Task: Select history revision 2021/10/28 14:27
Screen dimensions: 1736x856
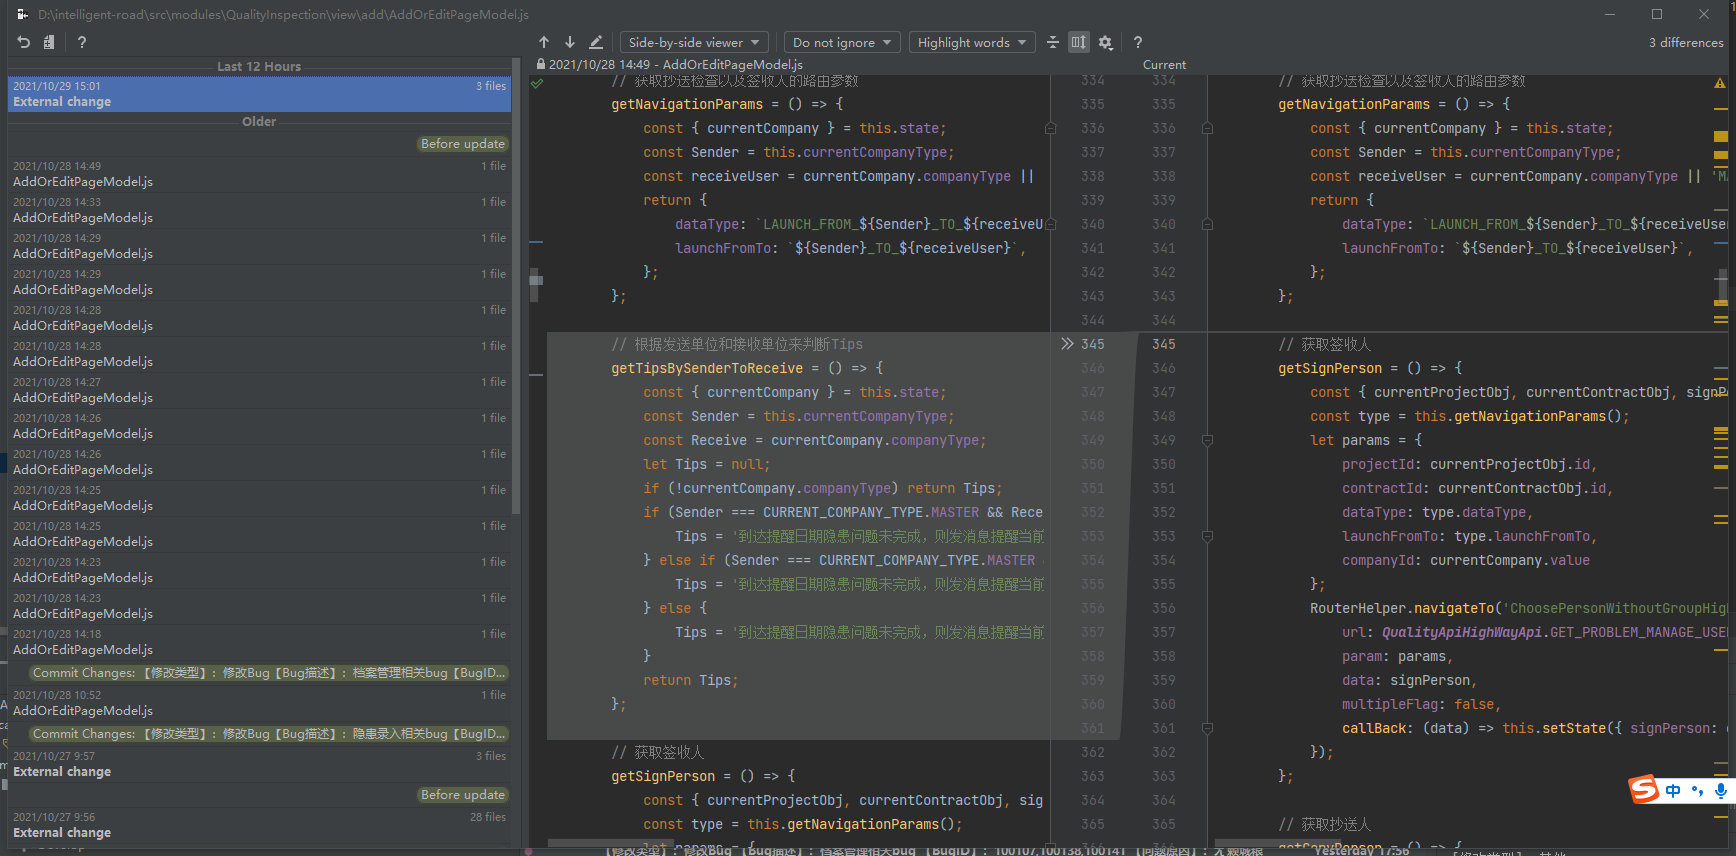Action: [259, 390]
